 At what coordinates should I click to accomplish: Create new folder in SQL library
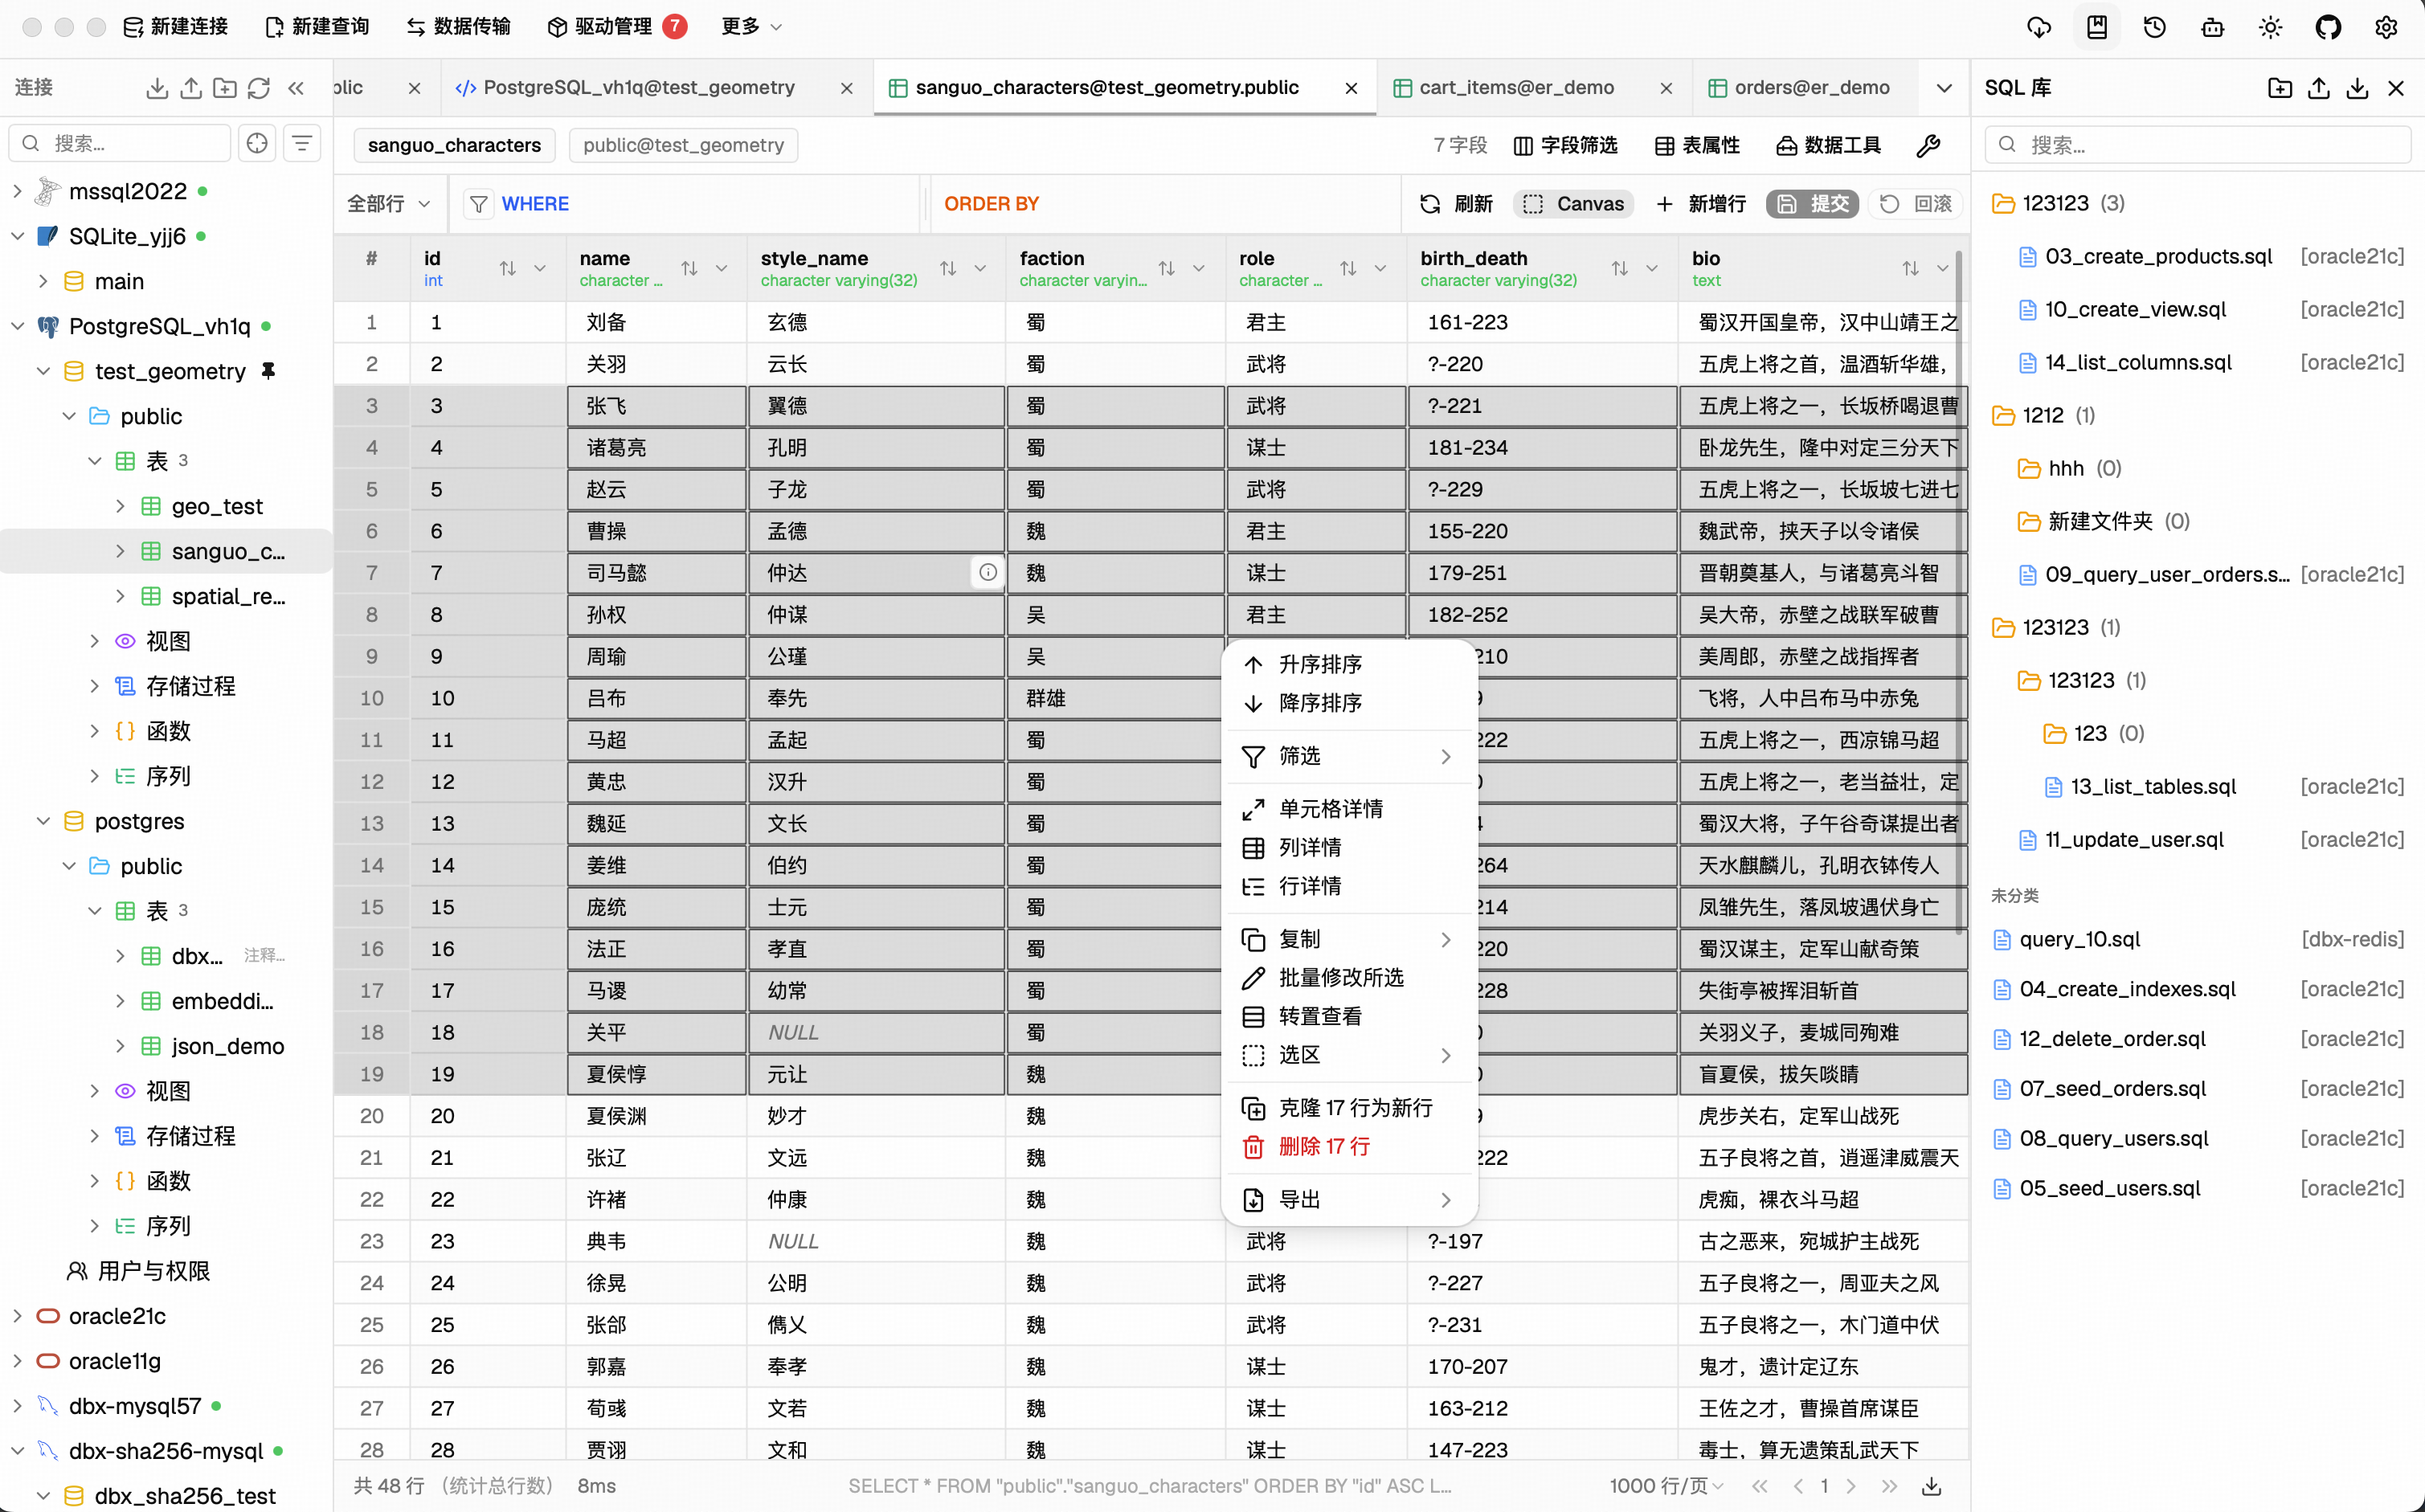(2279, 88)
